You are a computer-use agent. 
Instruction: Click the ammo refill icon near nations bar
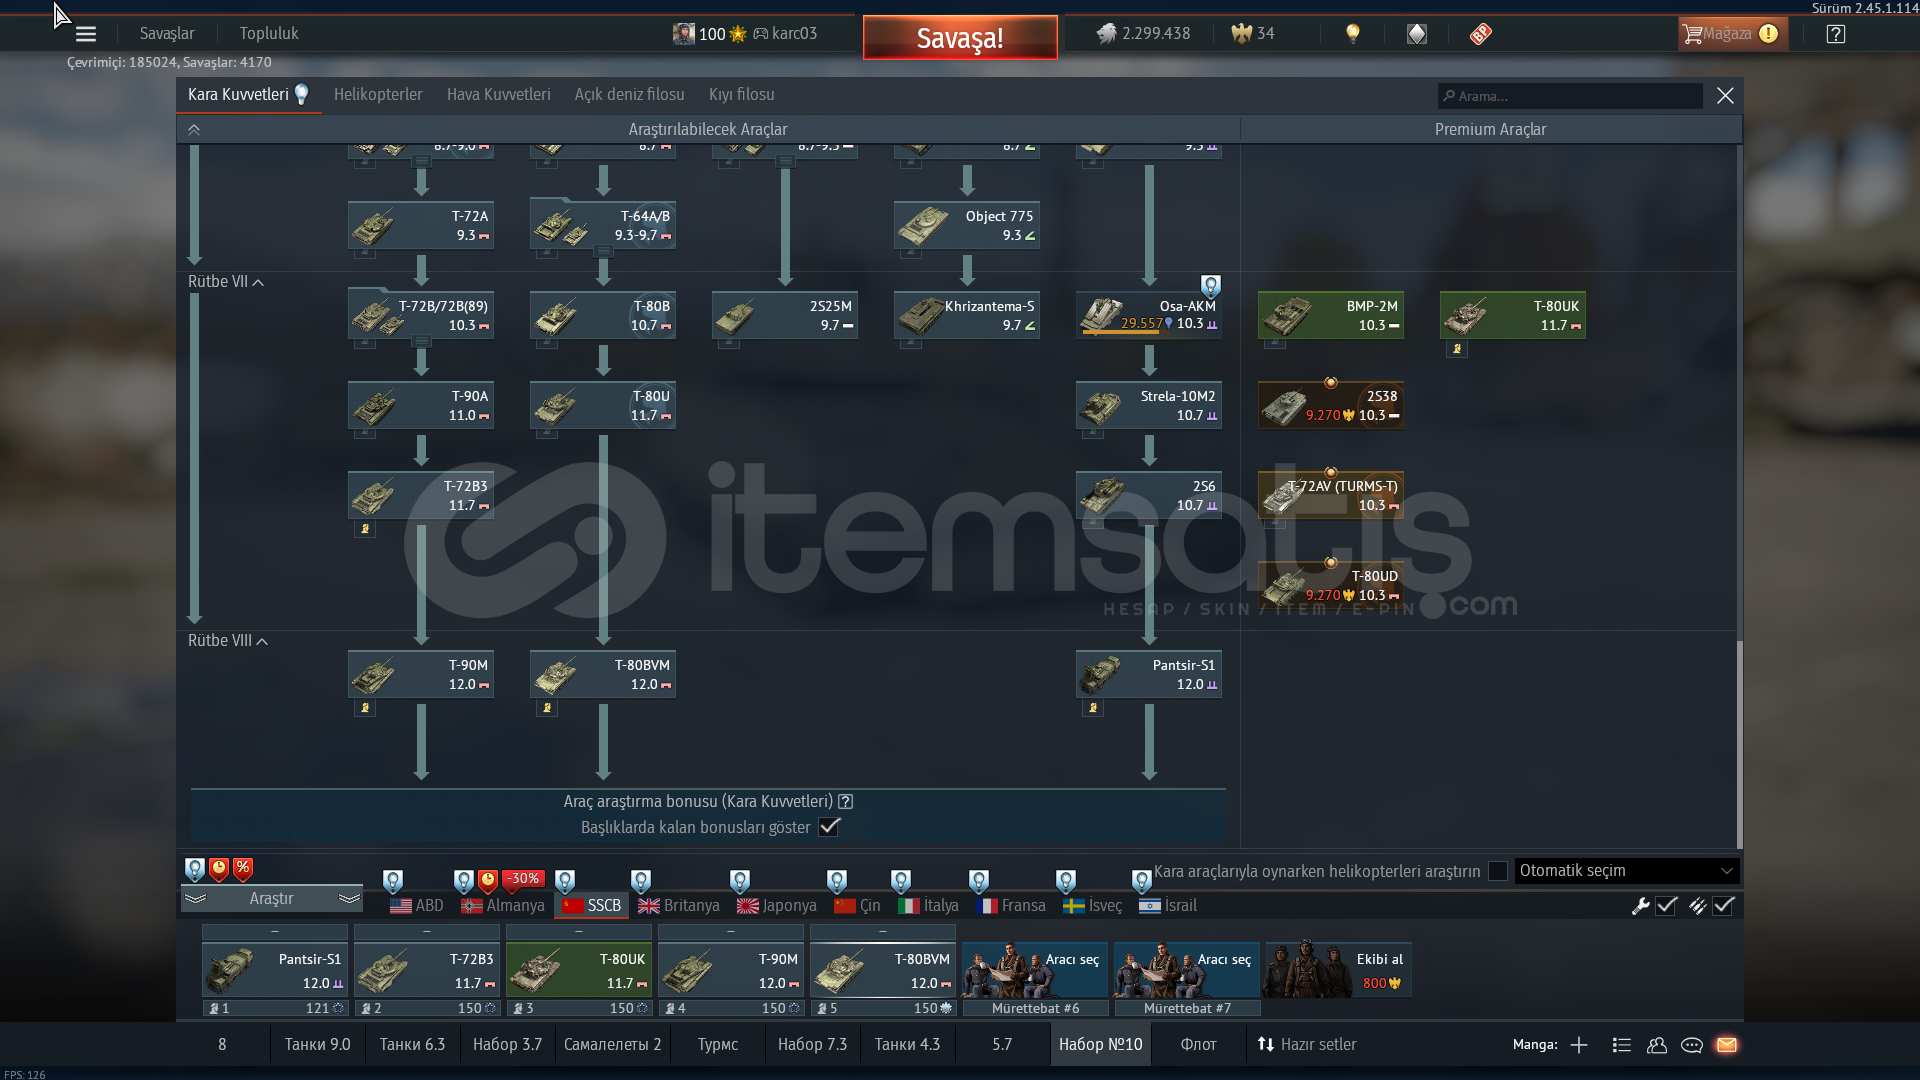click(1697, 906)
